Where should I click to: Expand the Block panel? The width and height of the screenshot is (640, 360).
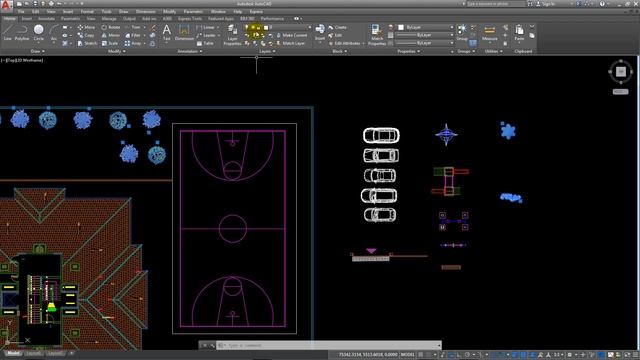[x=340, y=51]
